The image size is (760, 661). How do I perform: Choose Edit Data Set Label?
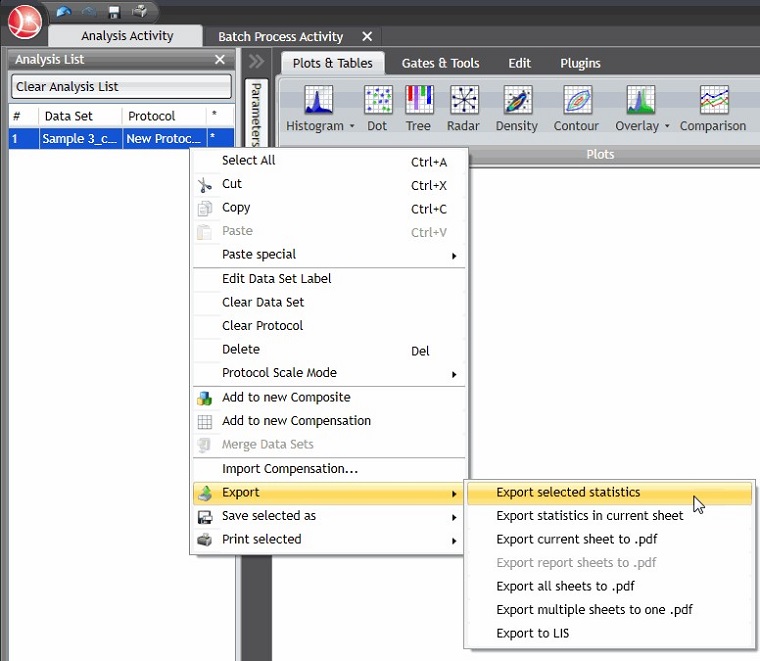point(329,279)
